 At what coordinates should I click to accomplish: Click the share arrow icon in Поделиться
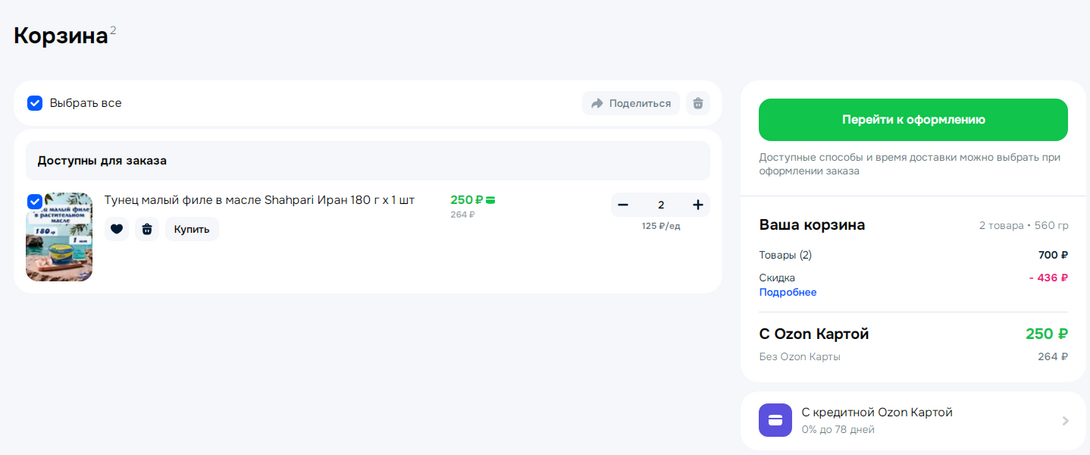coord(597,103)
